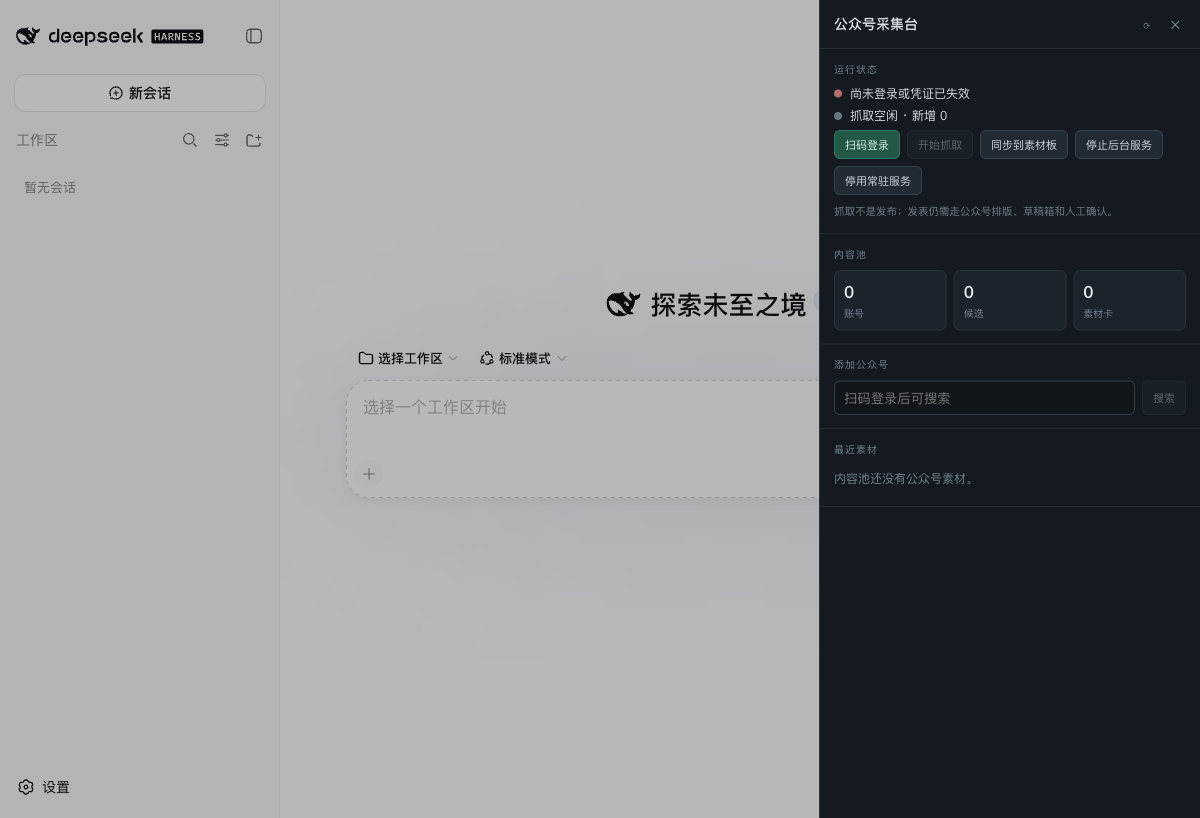
Task: Click the DeepSeek whale logo in sidebar
Action: coord(28,36)
